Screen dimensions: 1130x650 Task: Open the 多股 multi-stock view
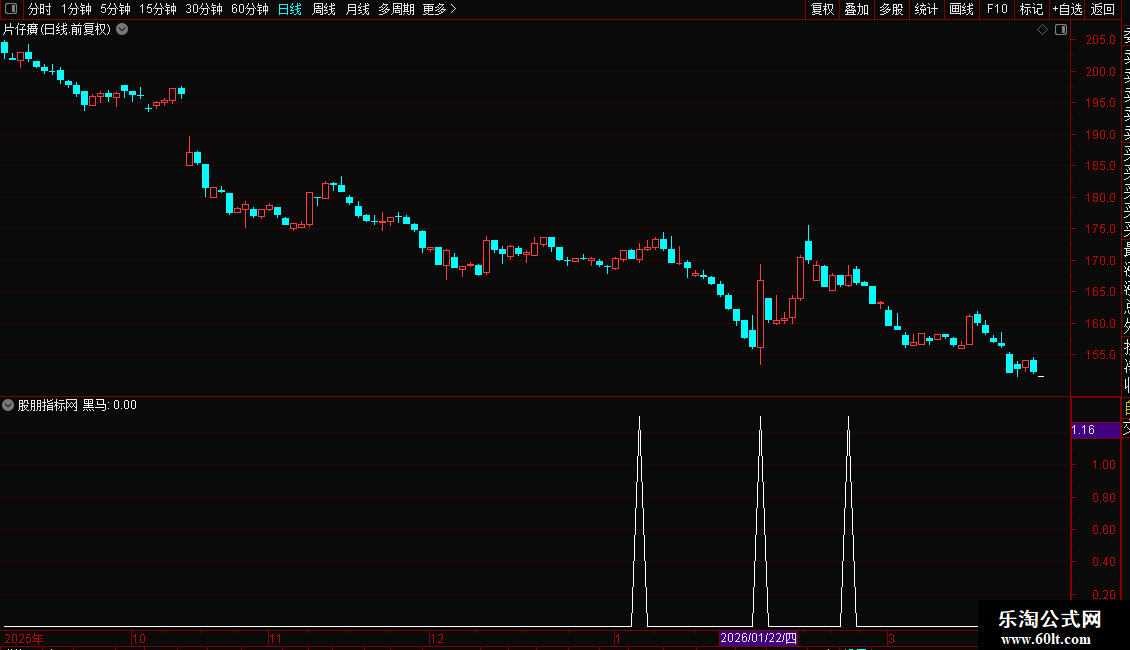(891, 9)
